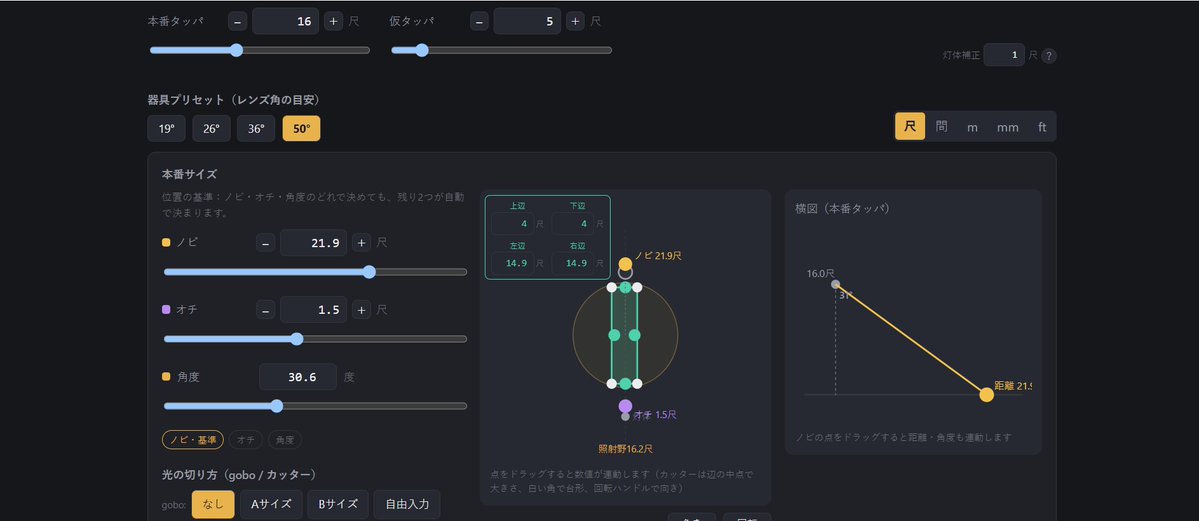This screenshot has width=1199, height=521.
Task: Select the 26° lens preset
Action: tap(211, 129)
